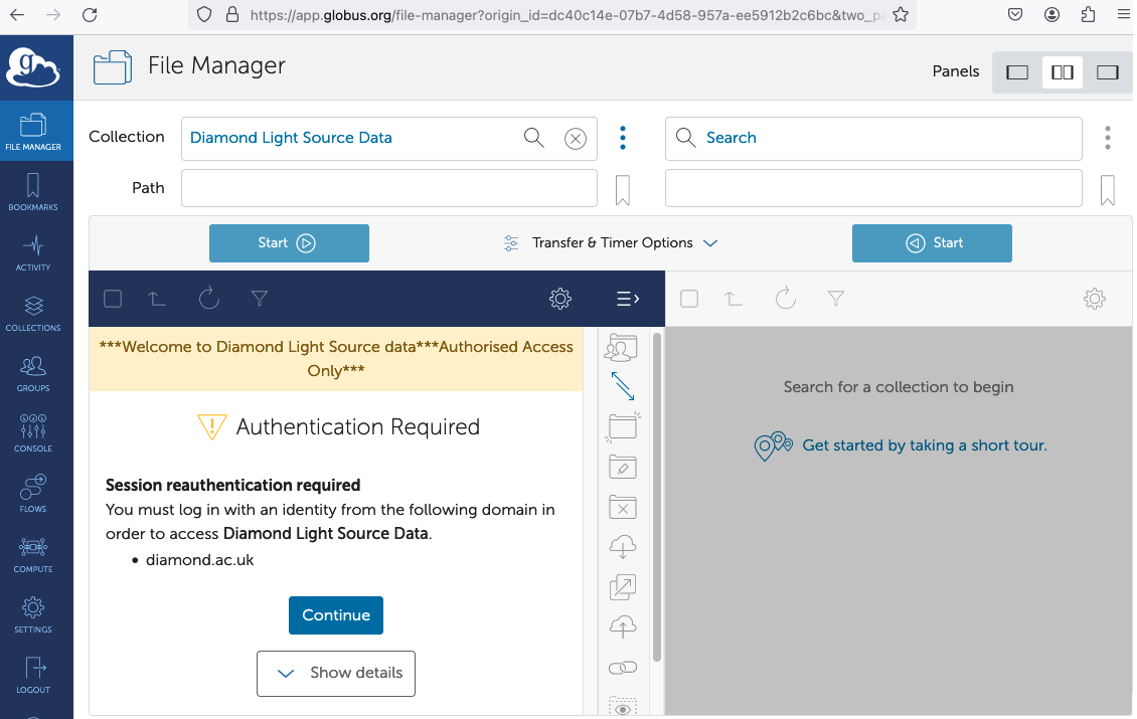Open the short tour link
1137x719 pixels.
pyautogui.click(x=925, y=445)
